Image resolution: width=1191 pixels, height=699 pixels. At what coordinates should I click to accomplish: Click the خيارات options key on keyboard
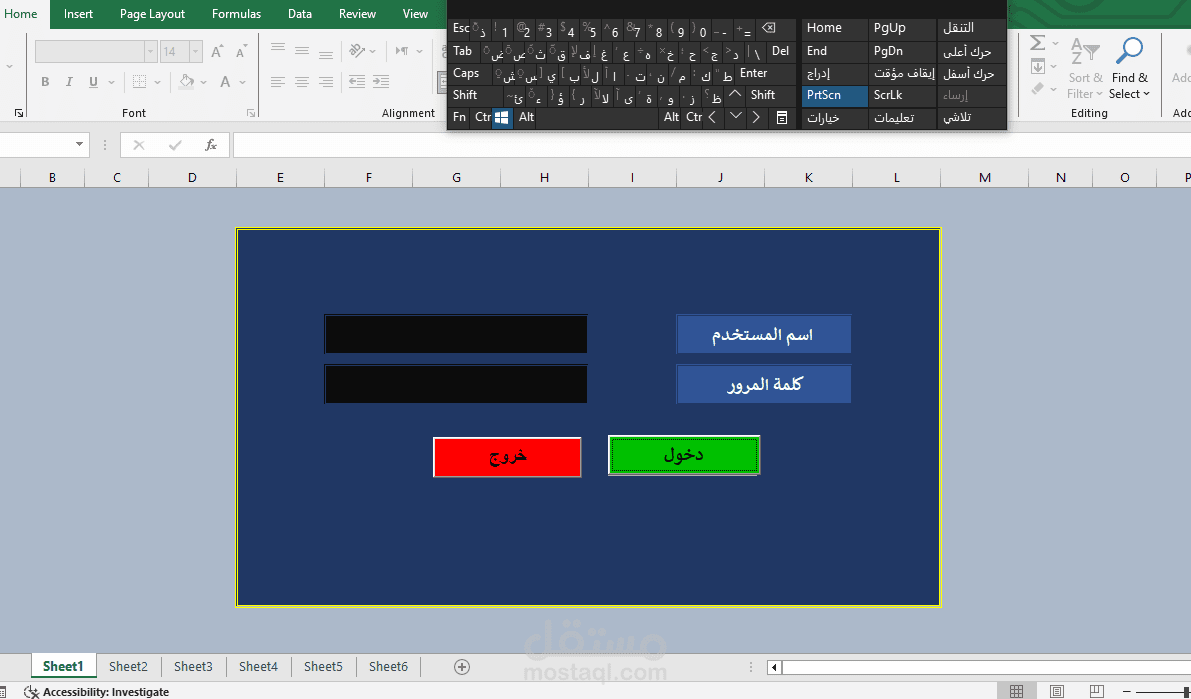click(835, 118)
